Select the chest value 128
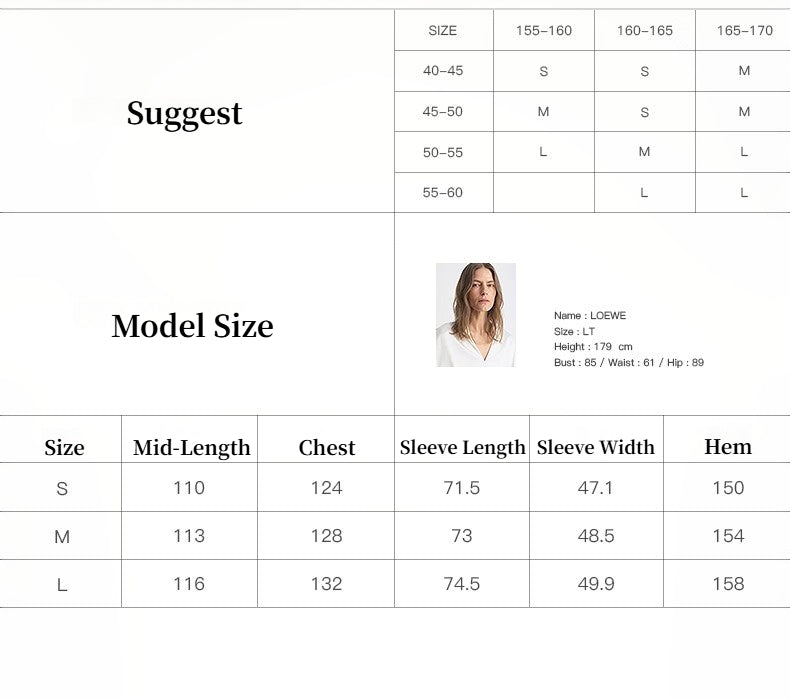 (x=327, y=536)
